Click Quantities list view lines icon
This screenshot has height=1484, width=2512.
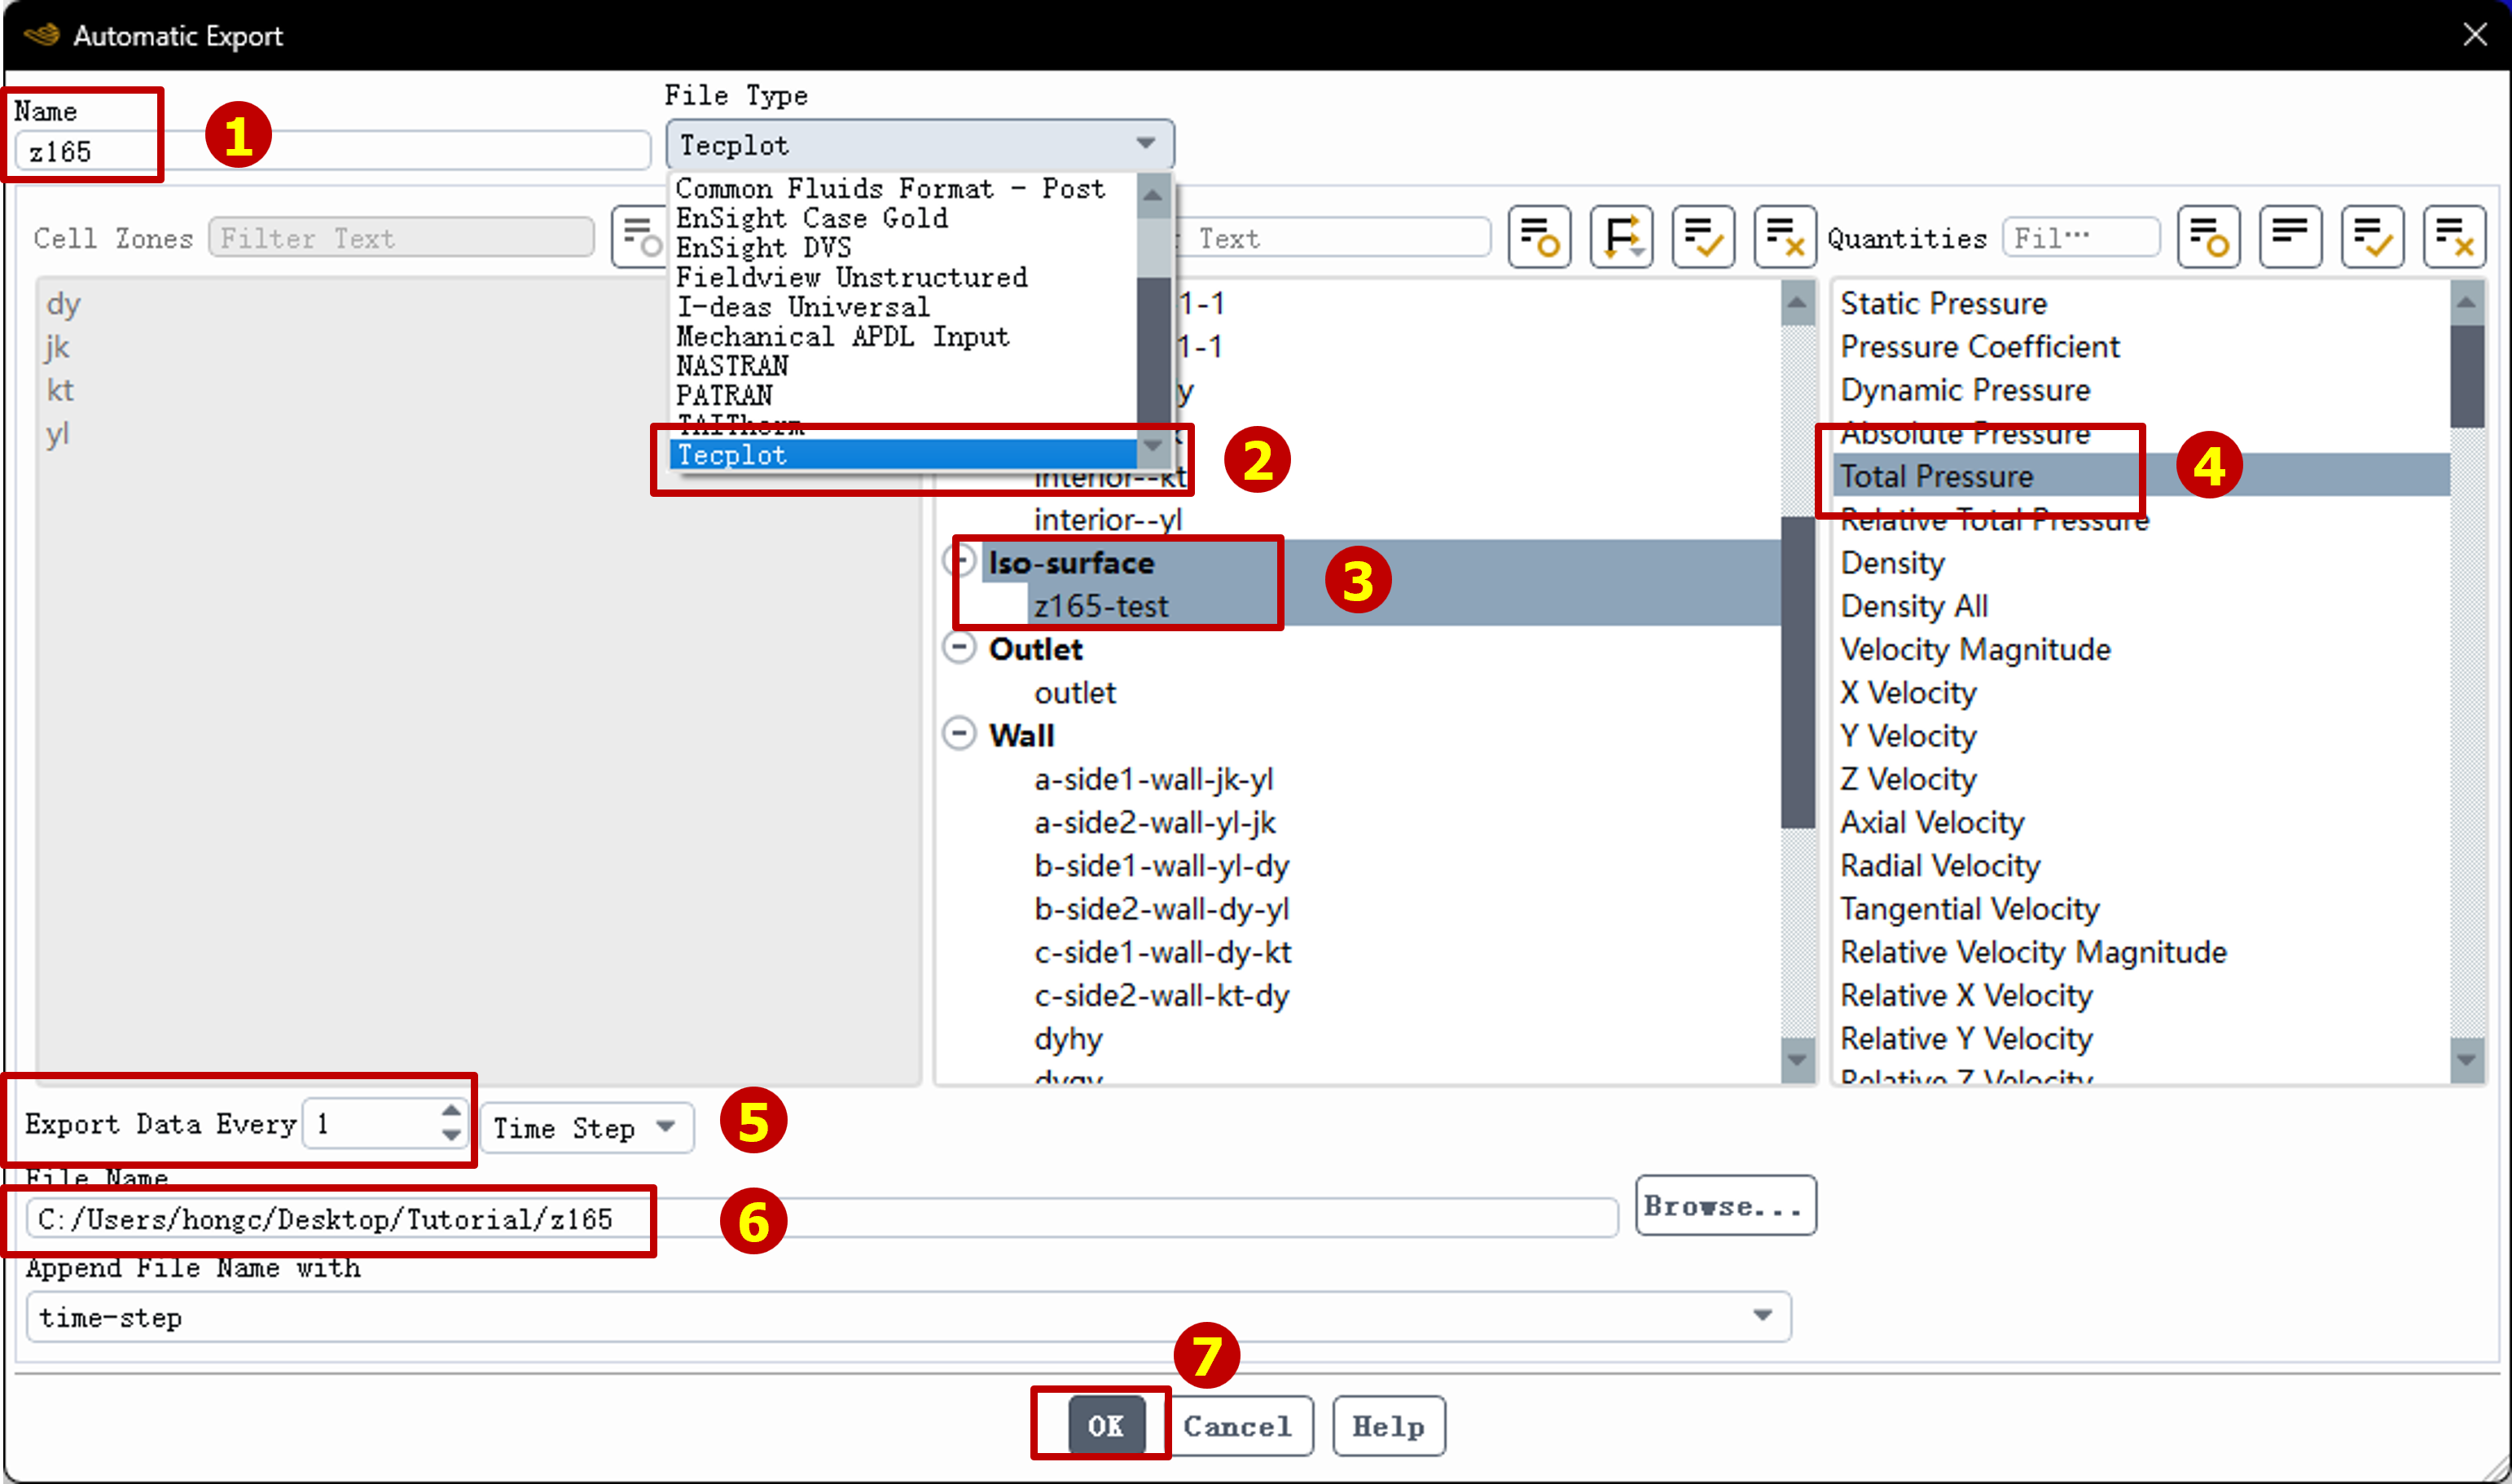click(2290, 238)
